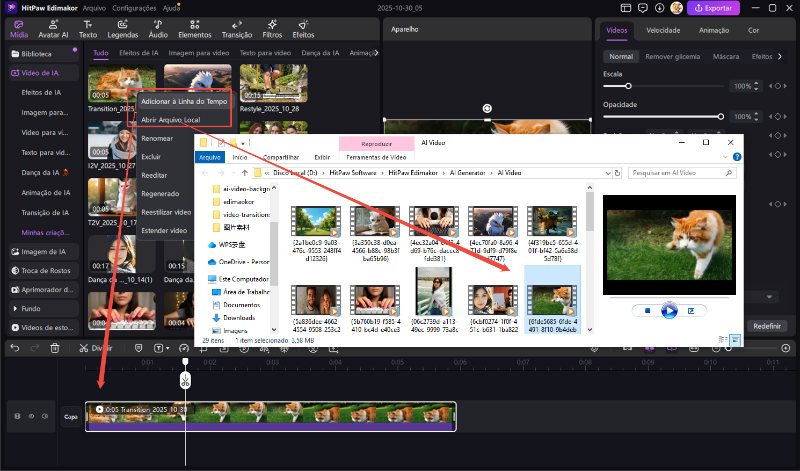Open the user avatar profile
This screenshot has height=471, width=800.
click(677, 8)
